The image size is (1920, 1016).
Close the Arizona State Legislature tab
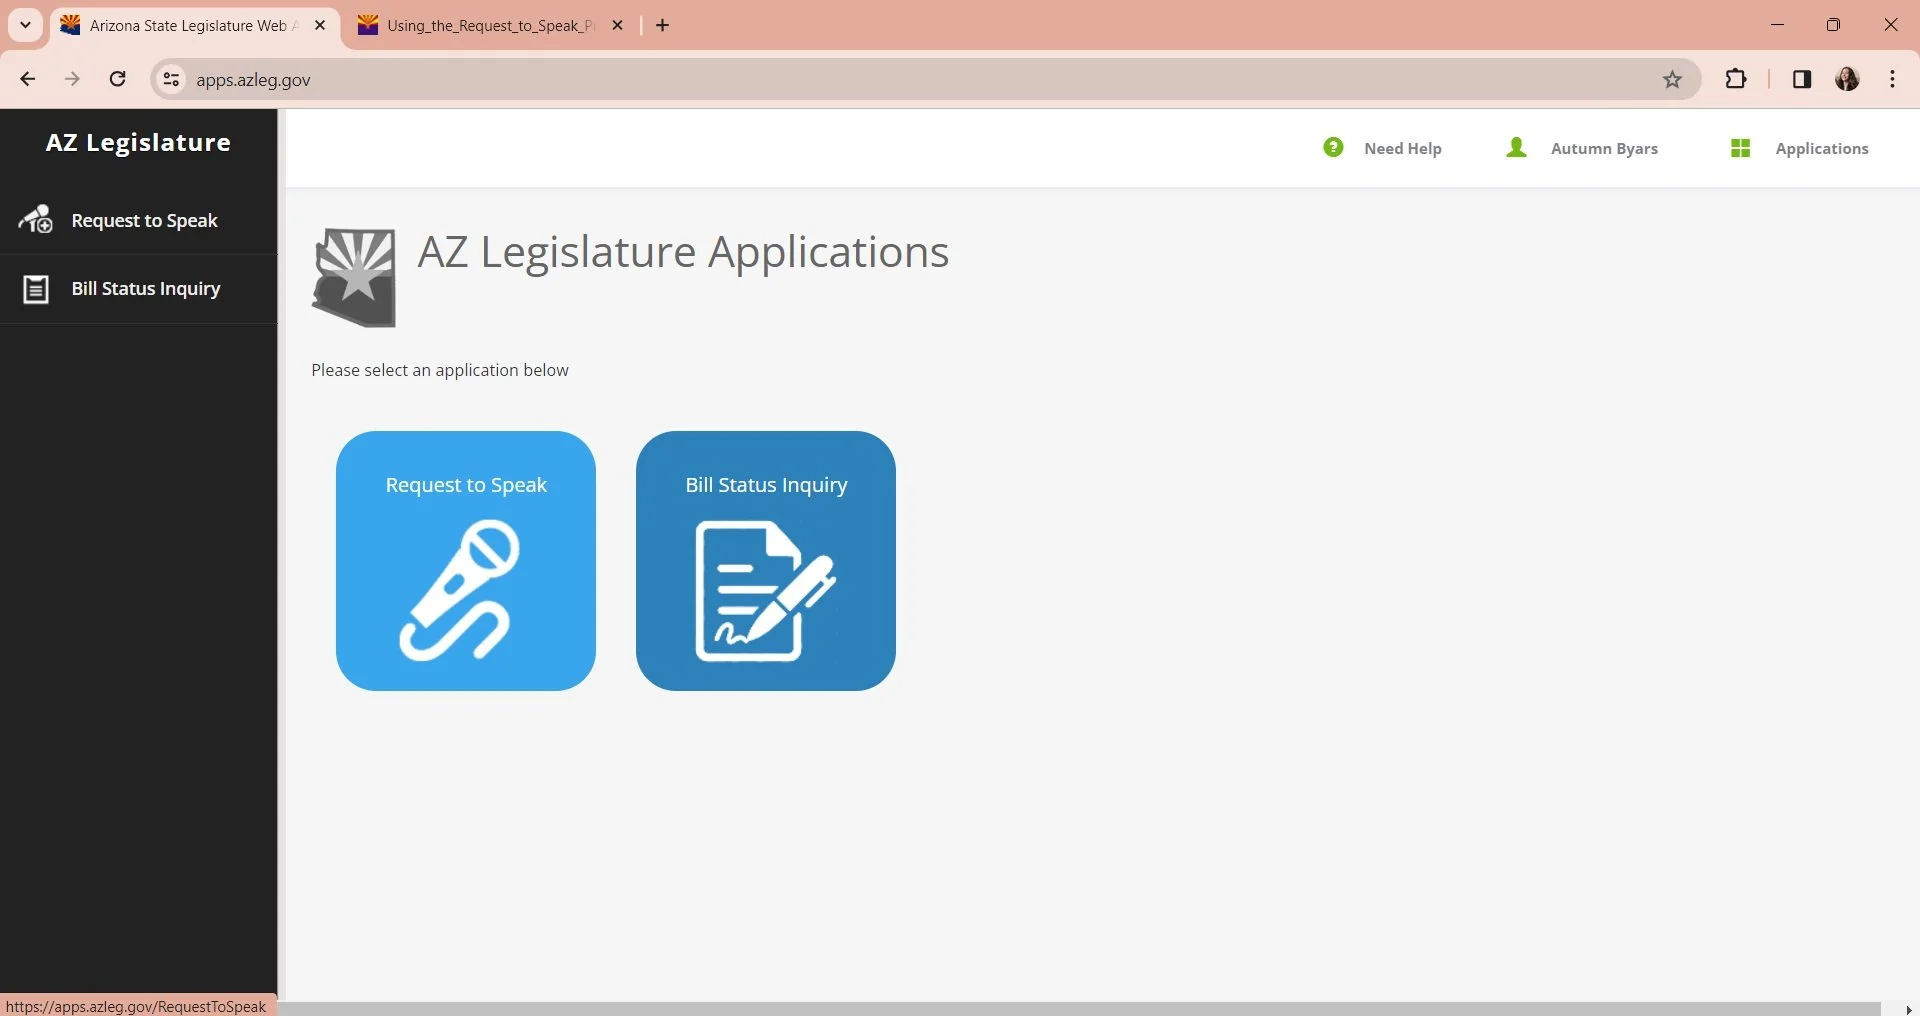click(x=320, y=26)
